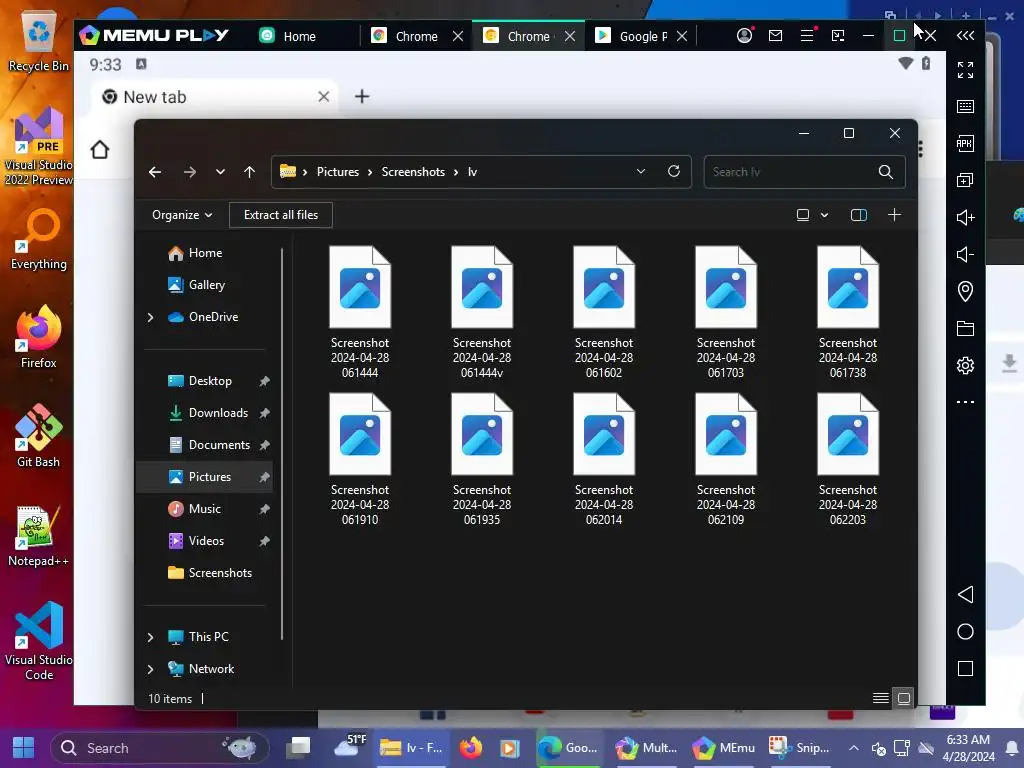Install APK via MEmu sidebar icon

(965, 143)
